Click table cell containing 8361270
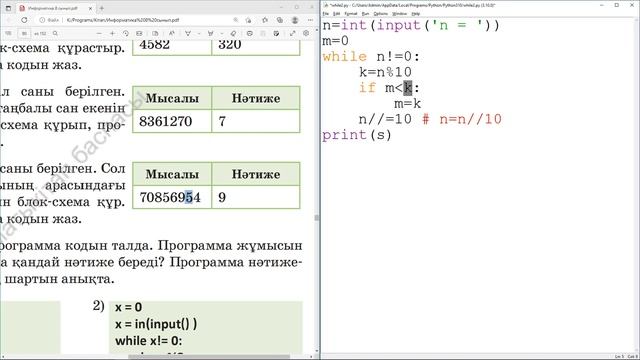The image size is (640, 360). click(172, 121)
